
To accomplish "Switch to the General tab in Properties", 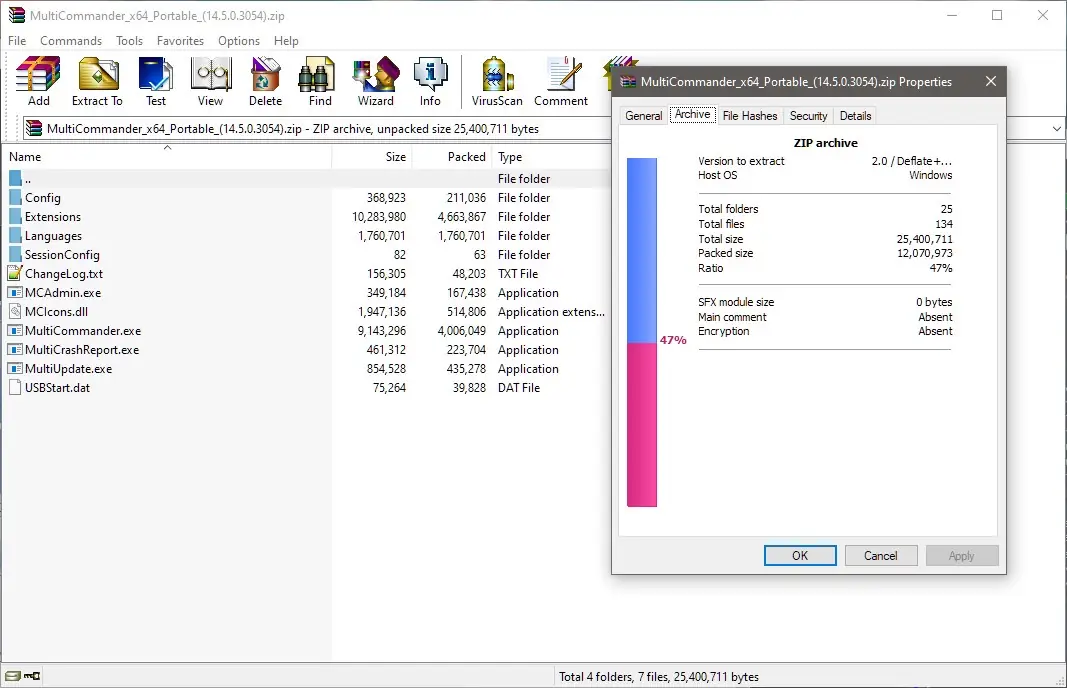I will click(644, 116).
